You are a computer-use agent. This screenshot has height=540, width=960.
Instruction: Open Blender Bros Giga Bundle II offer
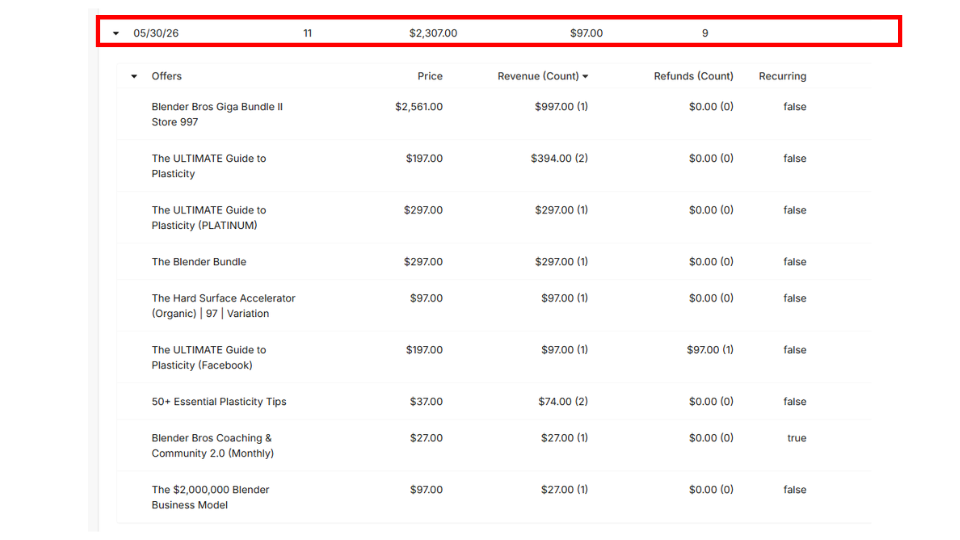[x=217, y=114]
